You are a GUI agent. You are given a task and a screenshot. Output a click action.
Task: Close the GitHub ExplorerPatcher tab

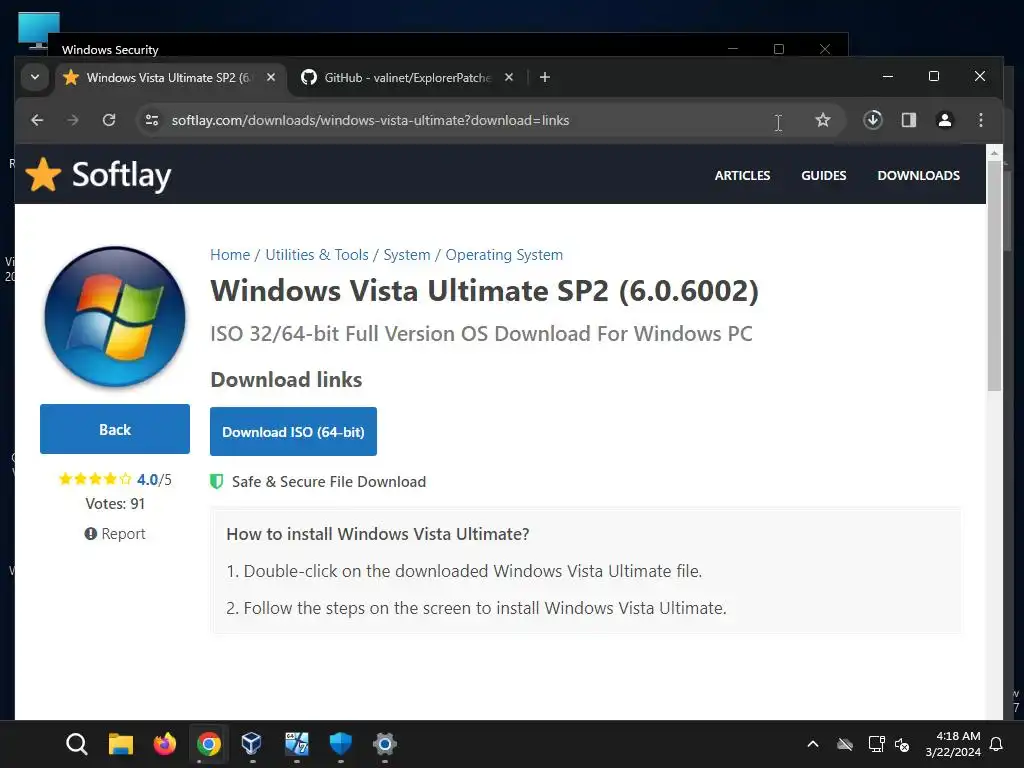[x=509, y=77]
